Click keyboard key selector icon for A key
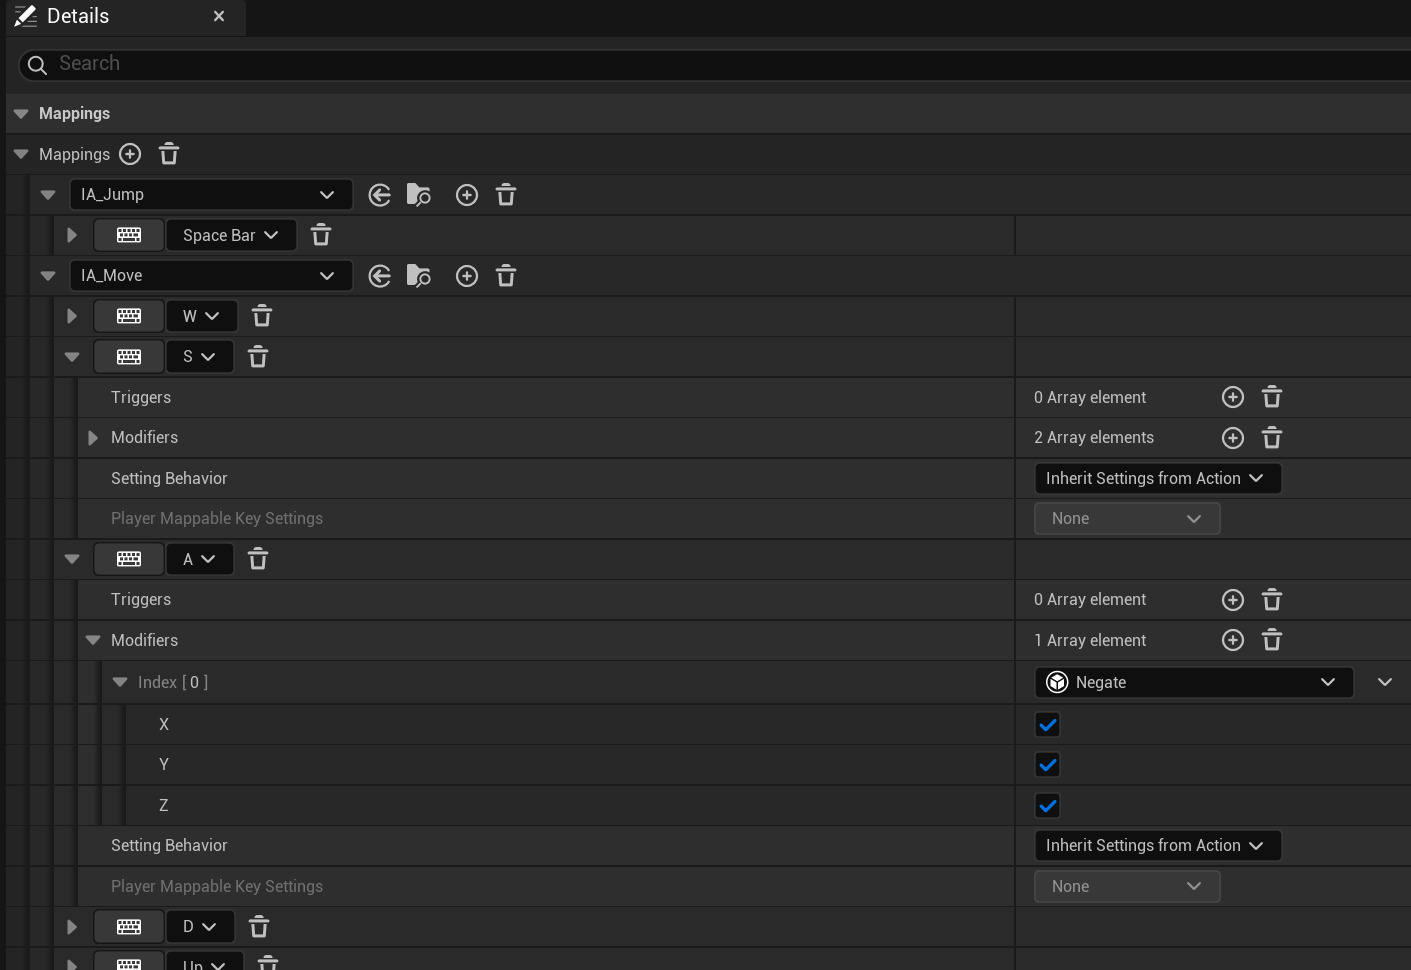Image resolution: width=1411 pixels, height=970 pixels. tap(129, 559)
